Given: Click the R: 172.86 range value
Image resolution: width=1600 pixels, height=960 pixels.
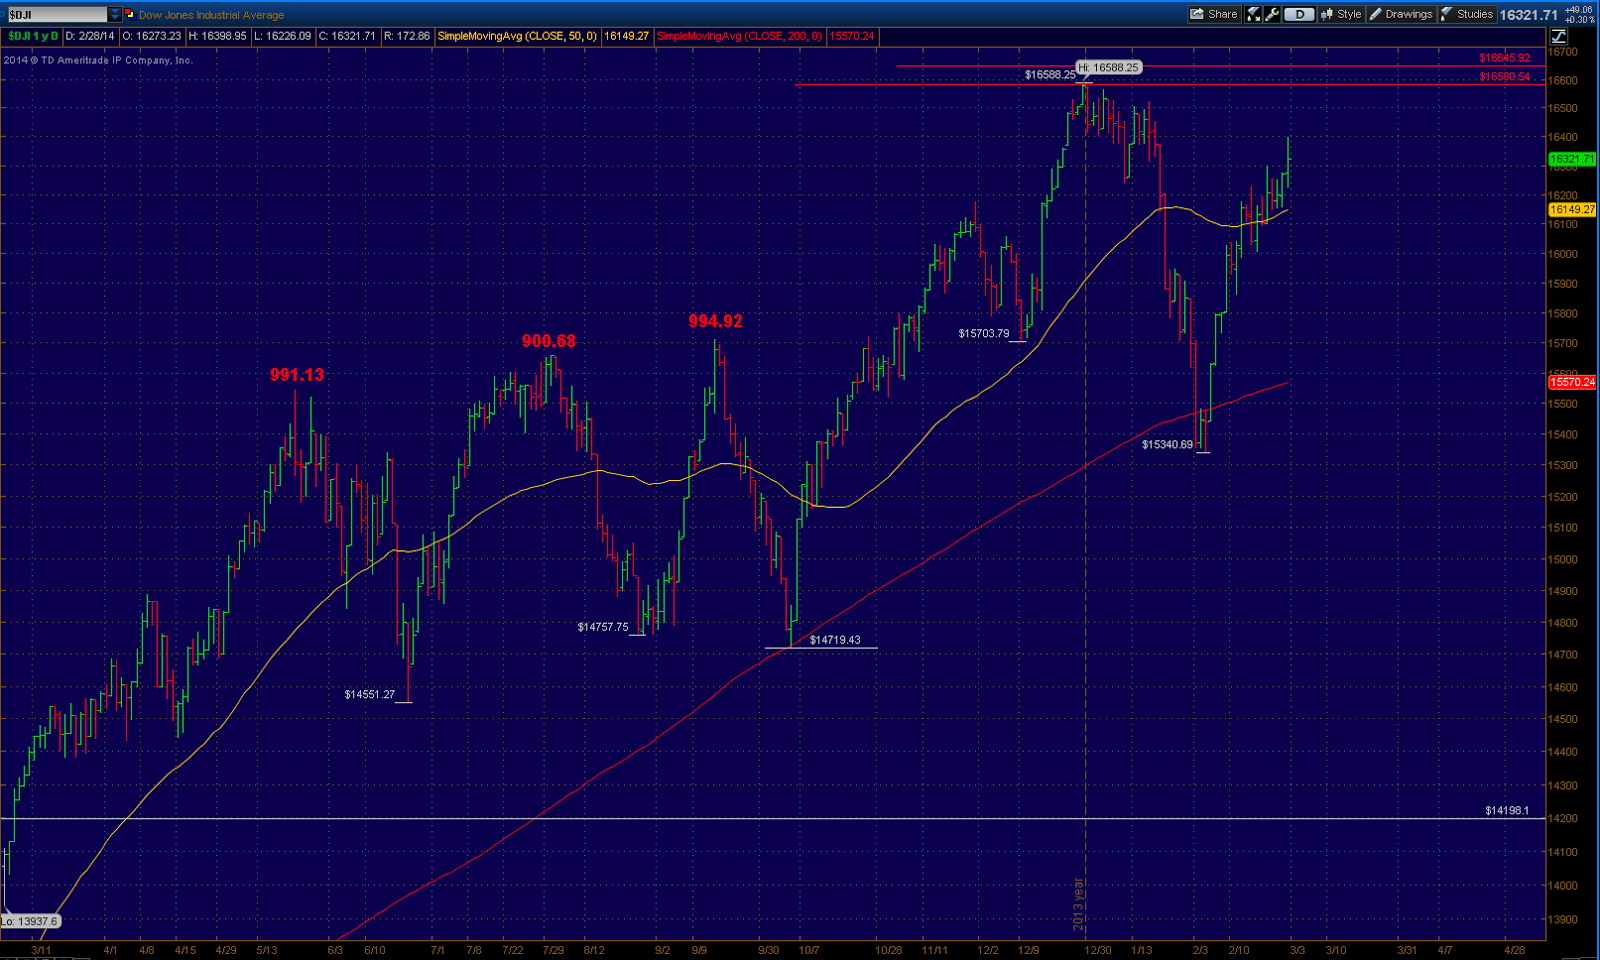Looking at the screenshot, I should click(x=407, y=36).
